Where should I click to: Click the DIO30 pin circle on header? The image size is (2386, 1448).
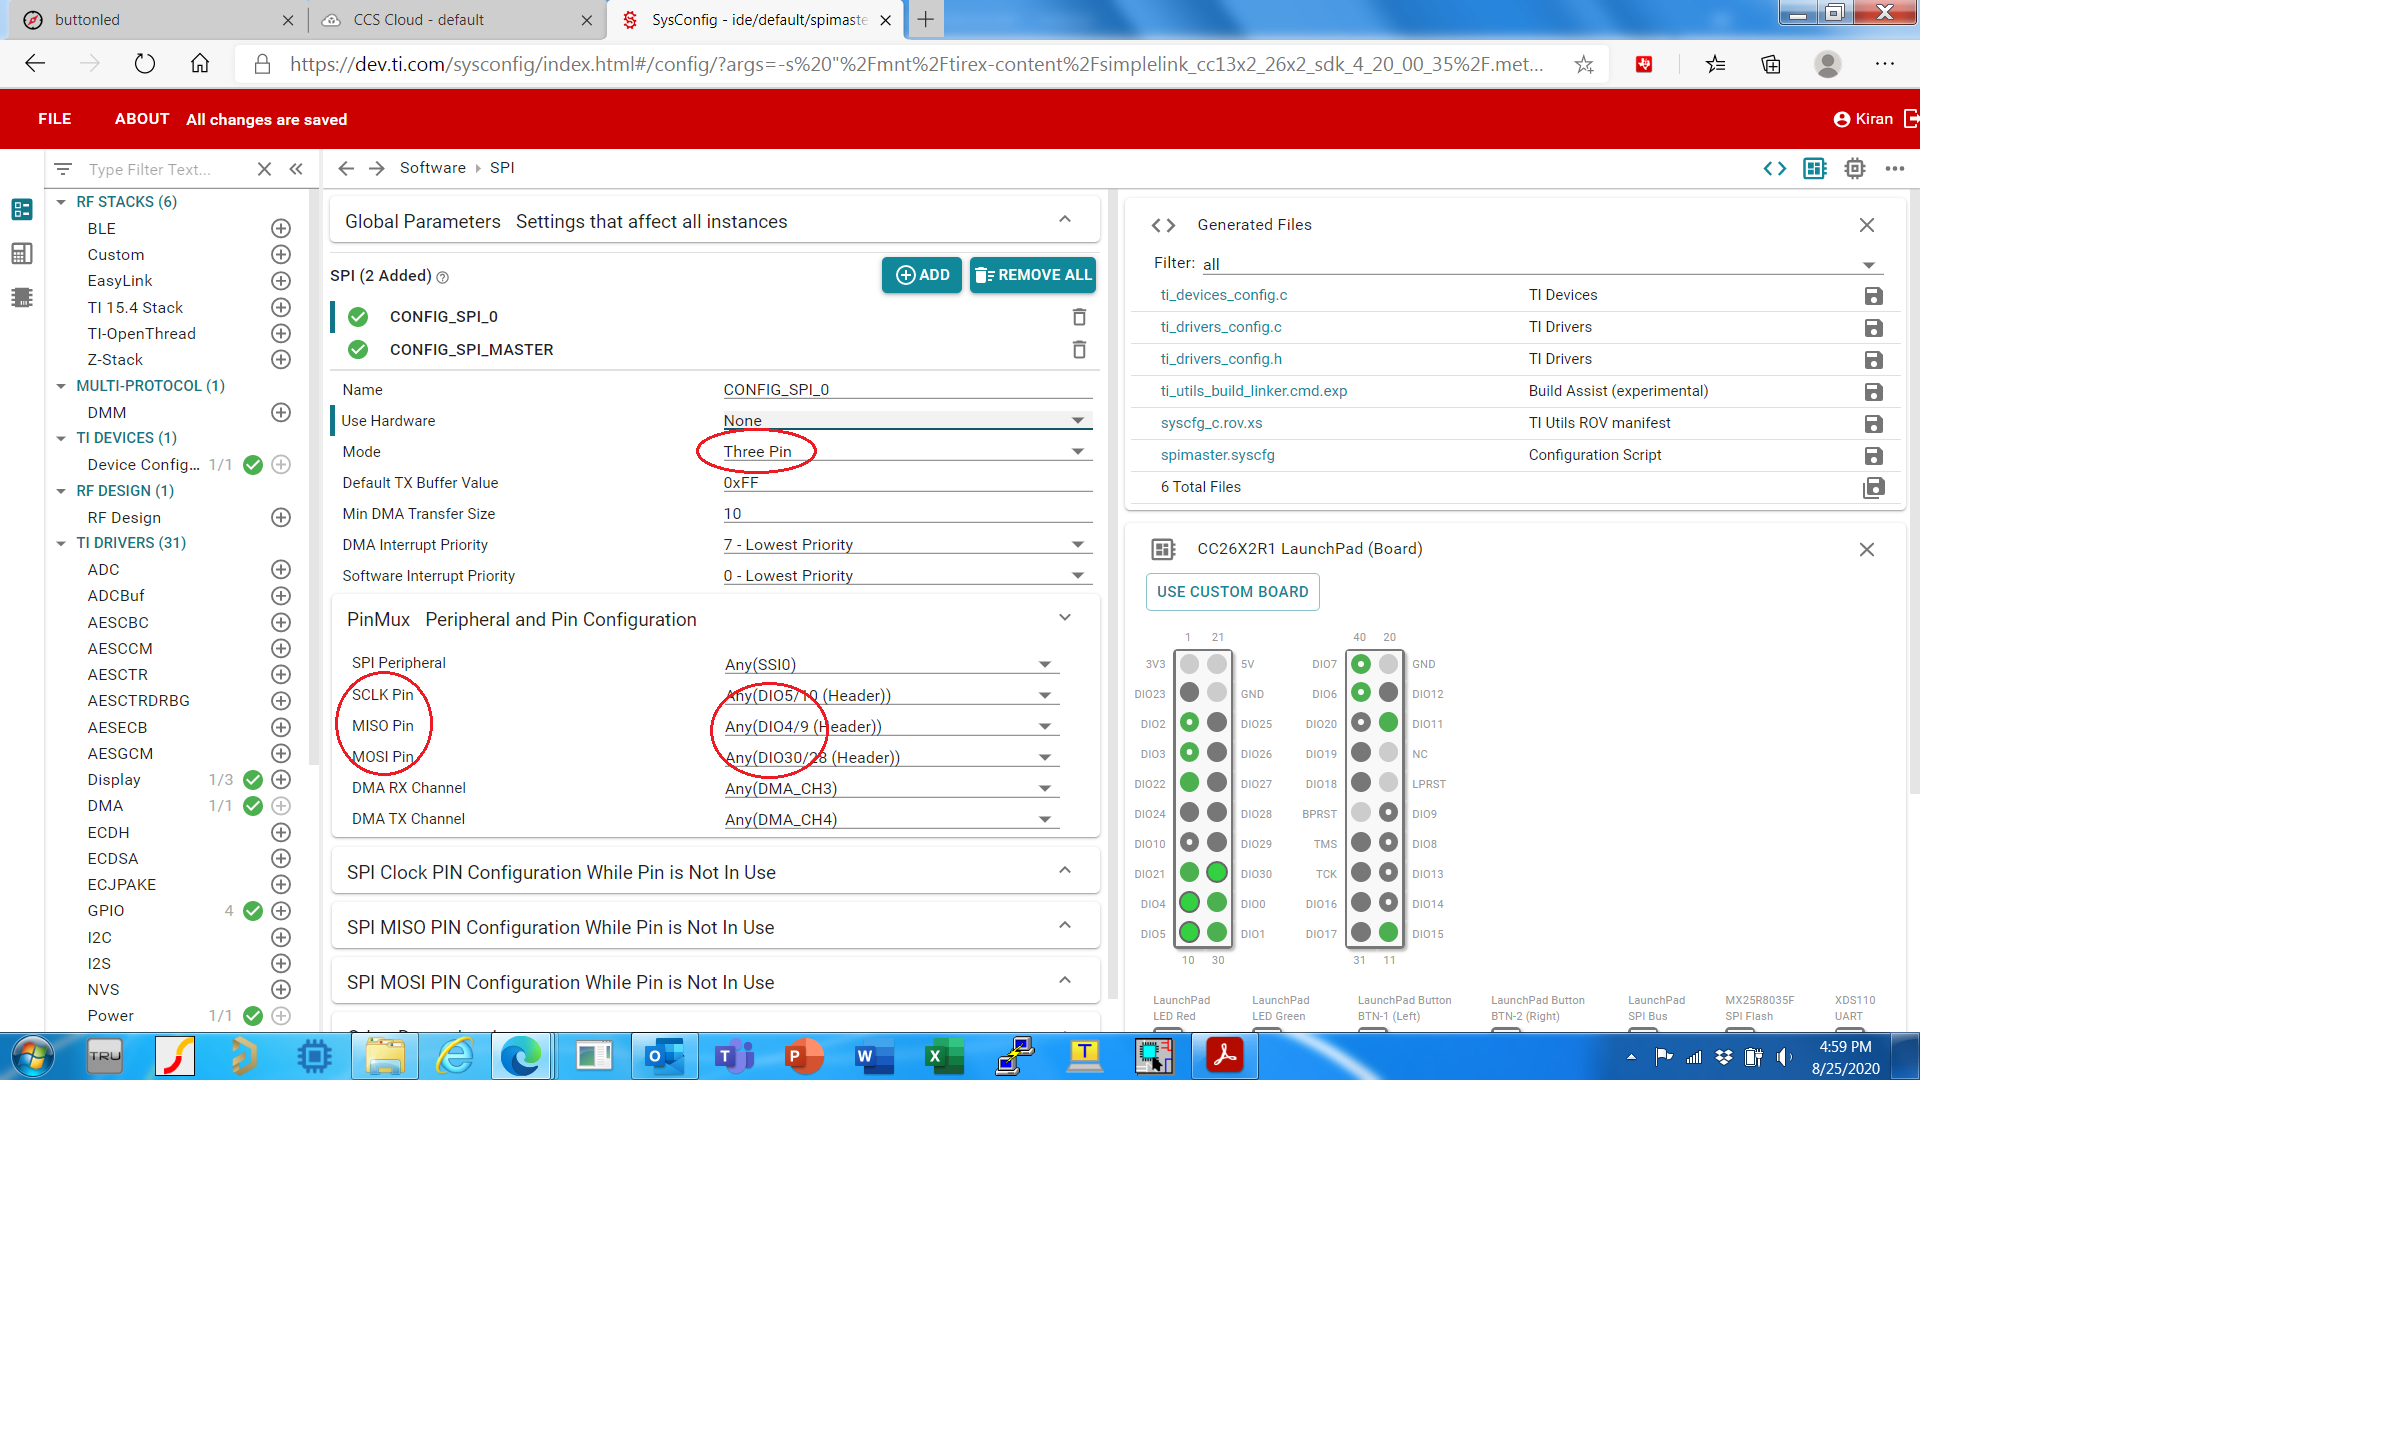[x=1216, y=873]
